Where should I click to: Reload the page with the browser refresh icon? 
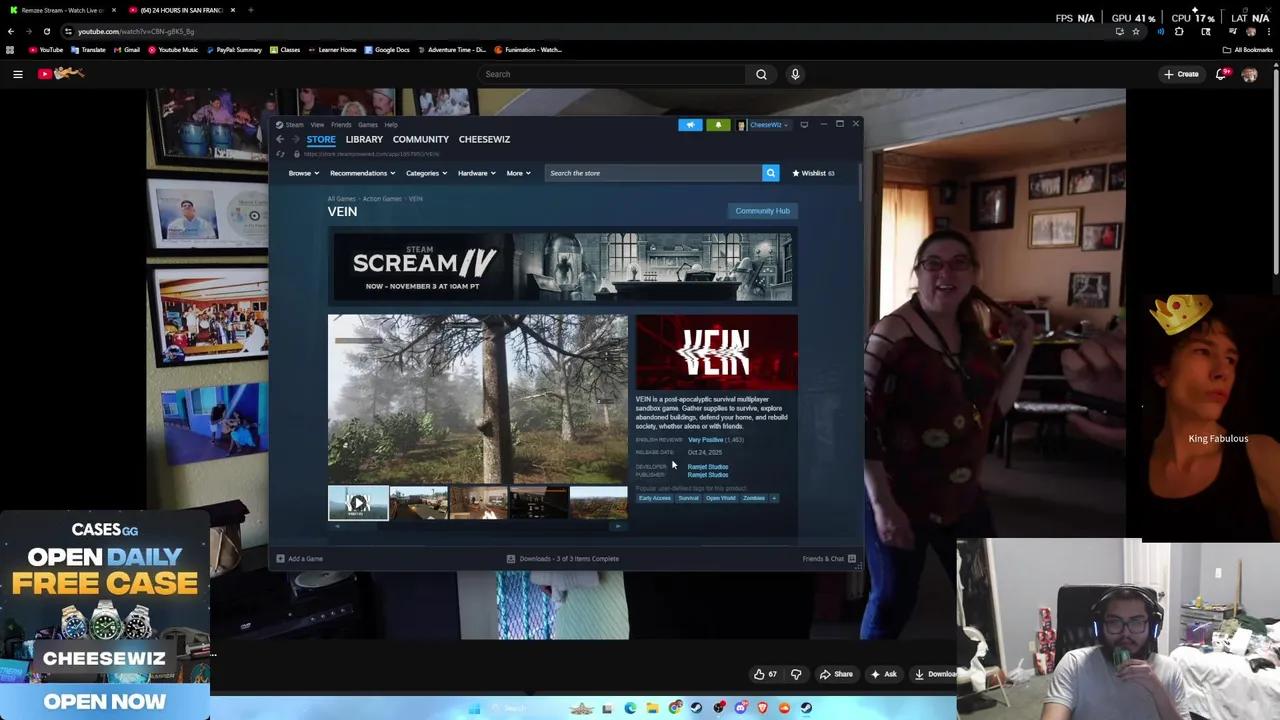click(46, 31)
